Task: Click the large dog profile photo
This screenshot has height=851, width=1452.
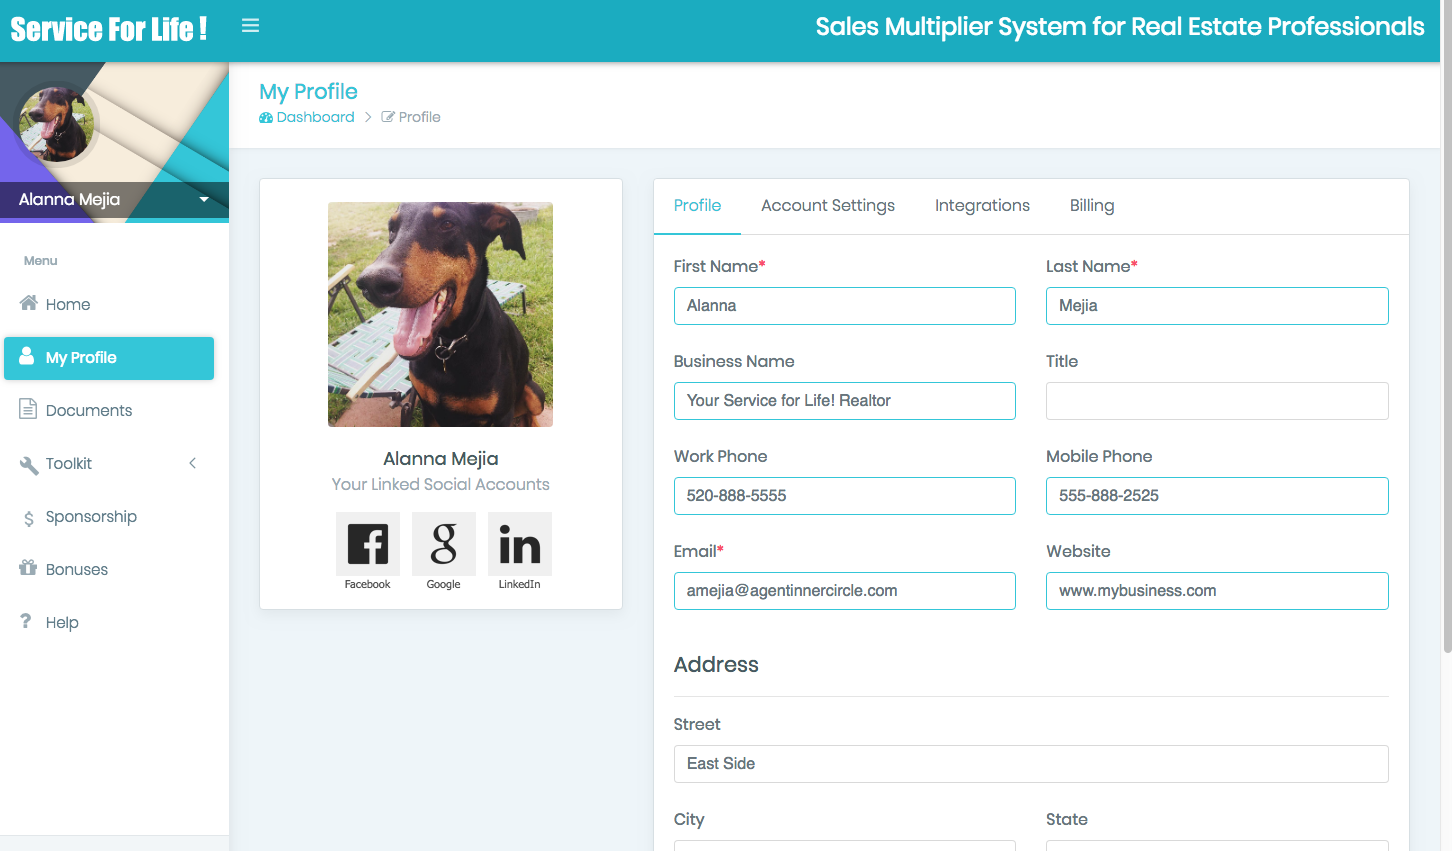Action: pyautogui.click(x=440, y=314)
